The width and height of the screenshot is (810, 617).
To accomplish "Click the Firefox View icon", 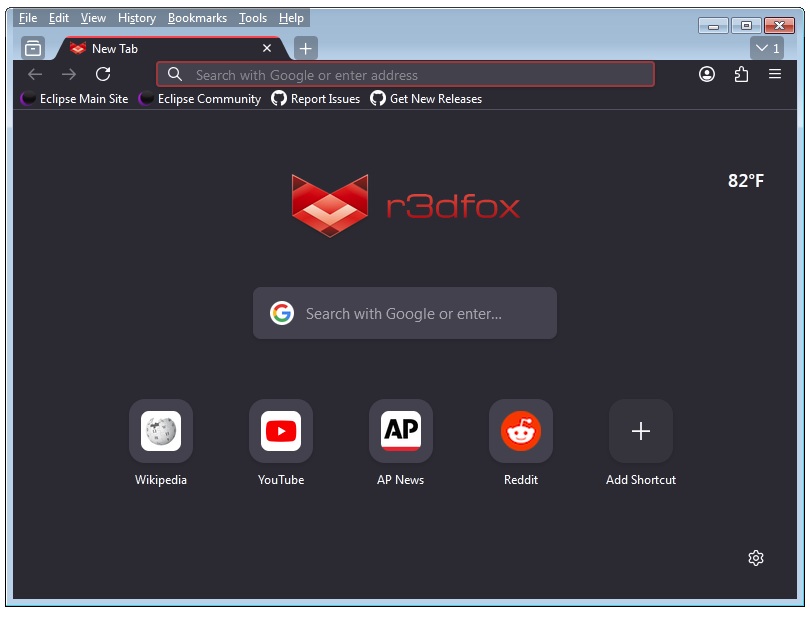I will [33, 48].
